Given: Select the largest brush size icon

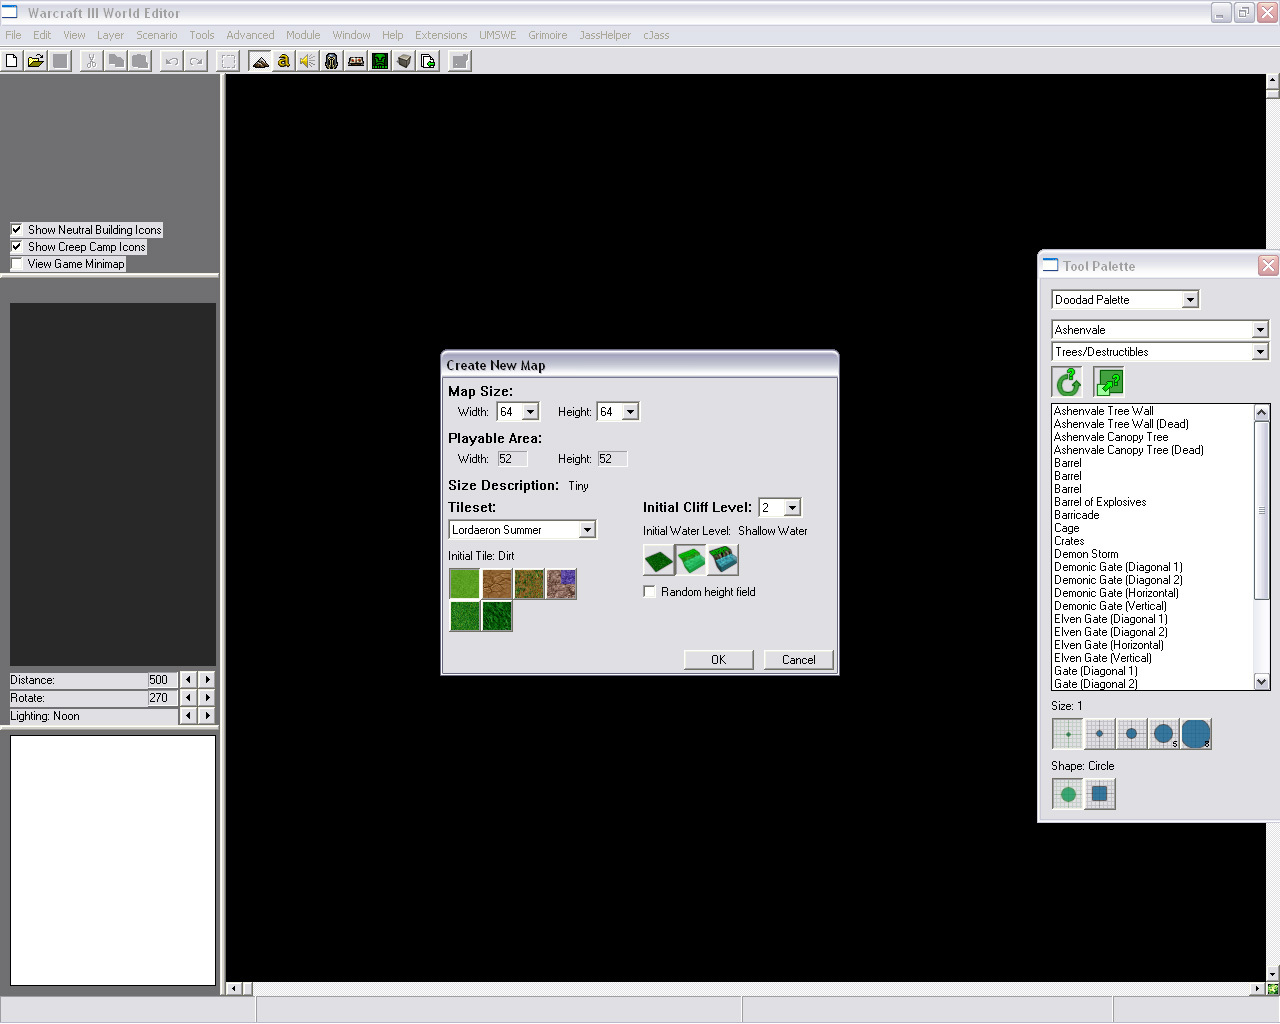Looking at the screenshot, I should (x=1196, y=734).
